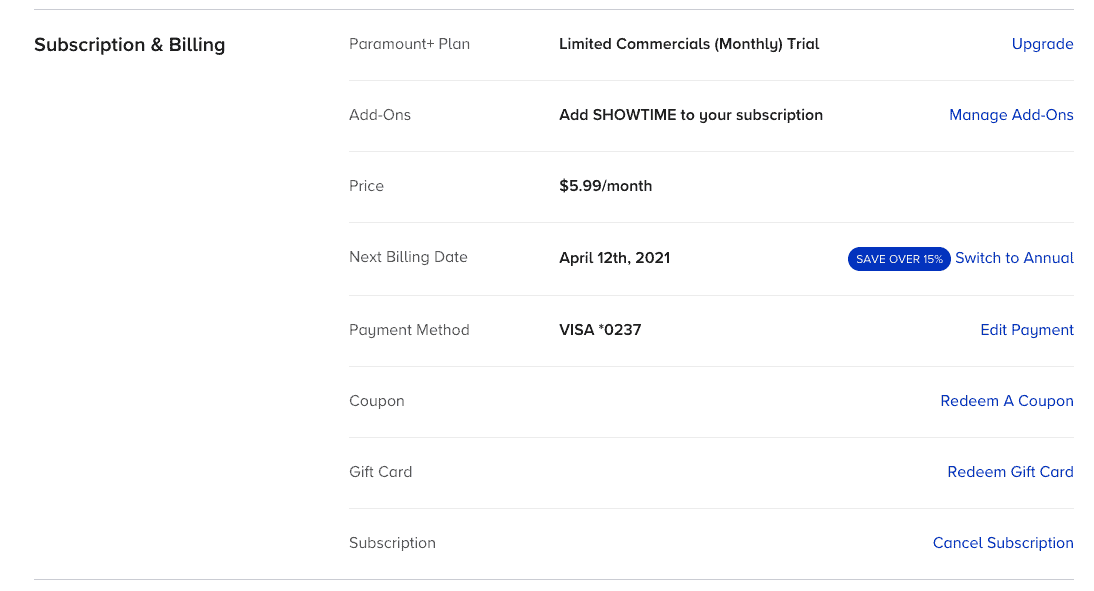Click the VISA *0237 payment entry
Image resolution: width=1094 pixels, height=591 pixels.
[x=600, y=330]
